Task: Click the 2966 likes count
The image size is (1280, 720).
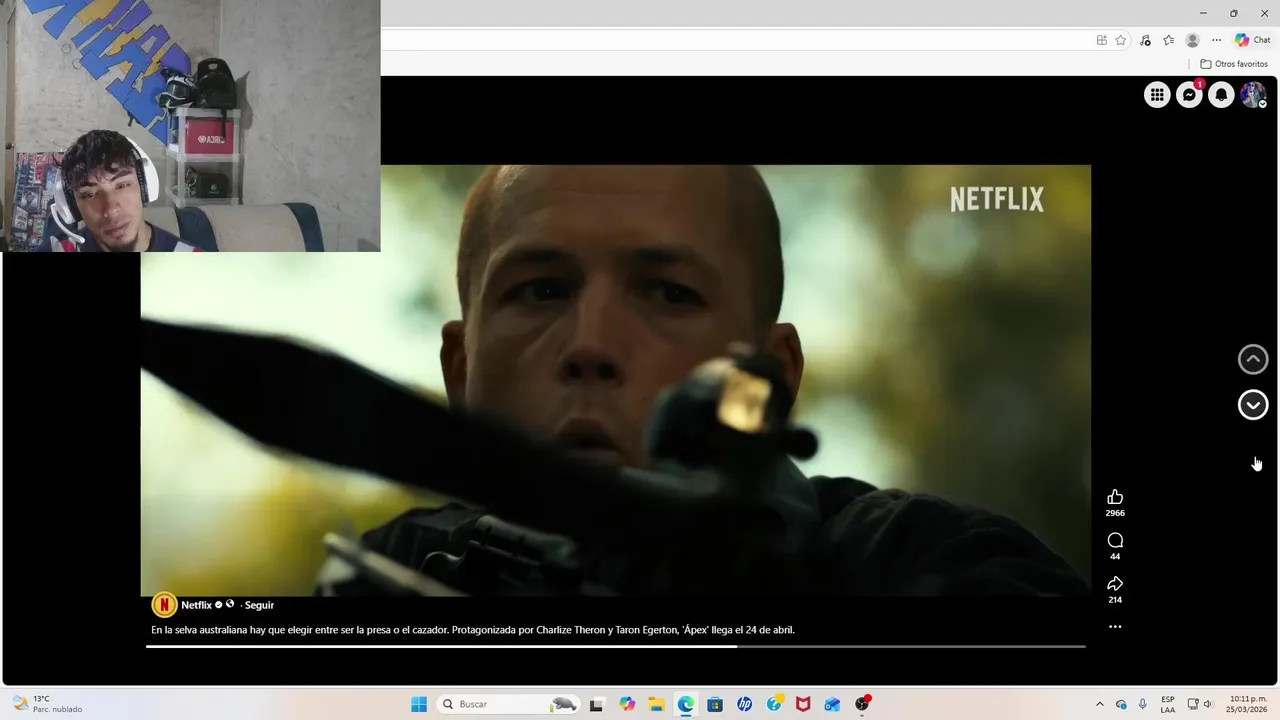Action: [x=1115, y=513]
